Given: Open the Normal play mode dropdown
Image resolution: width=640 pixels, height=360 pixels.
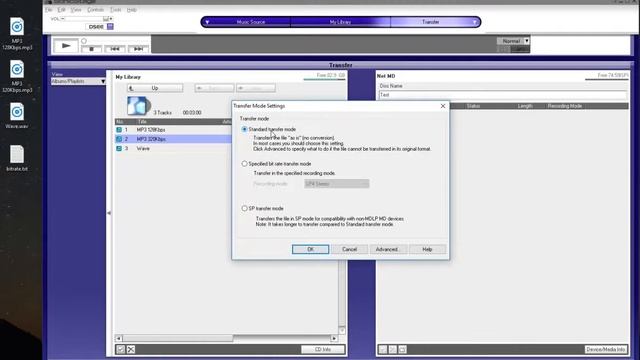Looking at the screenshot, I should point(513,41).
